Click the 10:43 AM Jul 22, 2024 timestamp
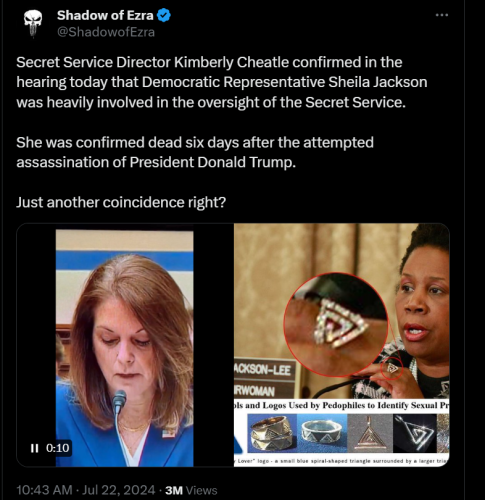The height and width of the screenshot is (500, 485). tap(86, 490)
